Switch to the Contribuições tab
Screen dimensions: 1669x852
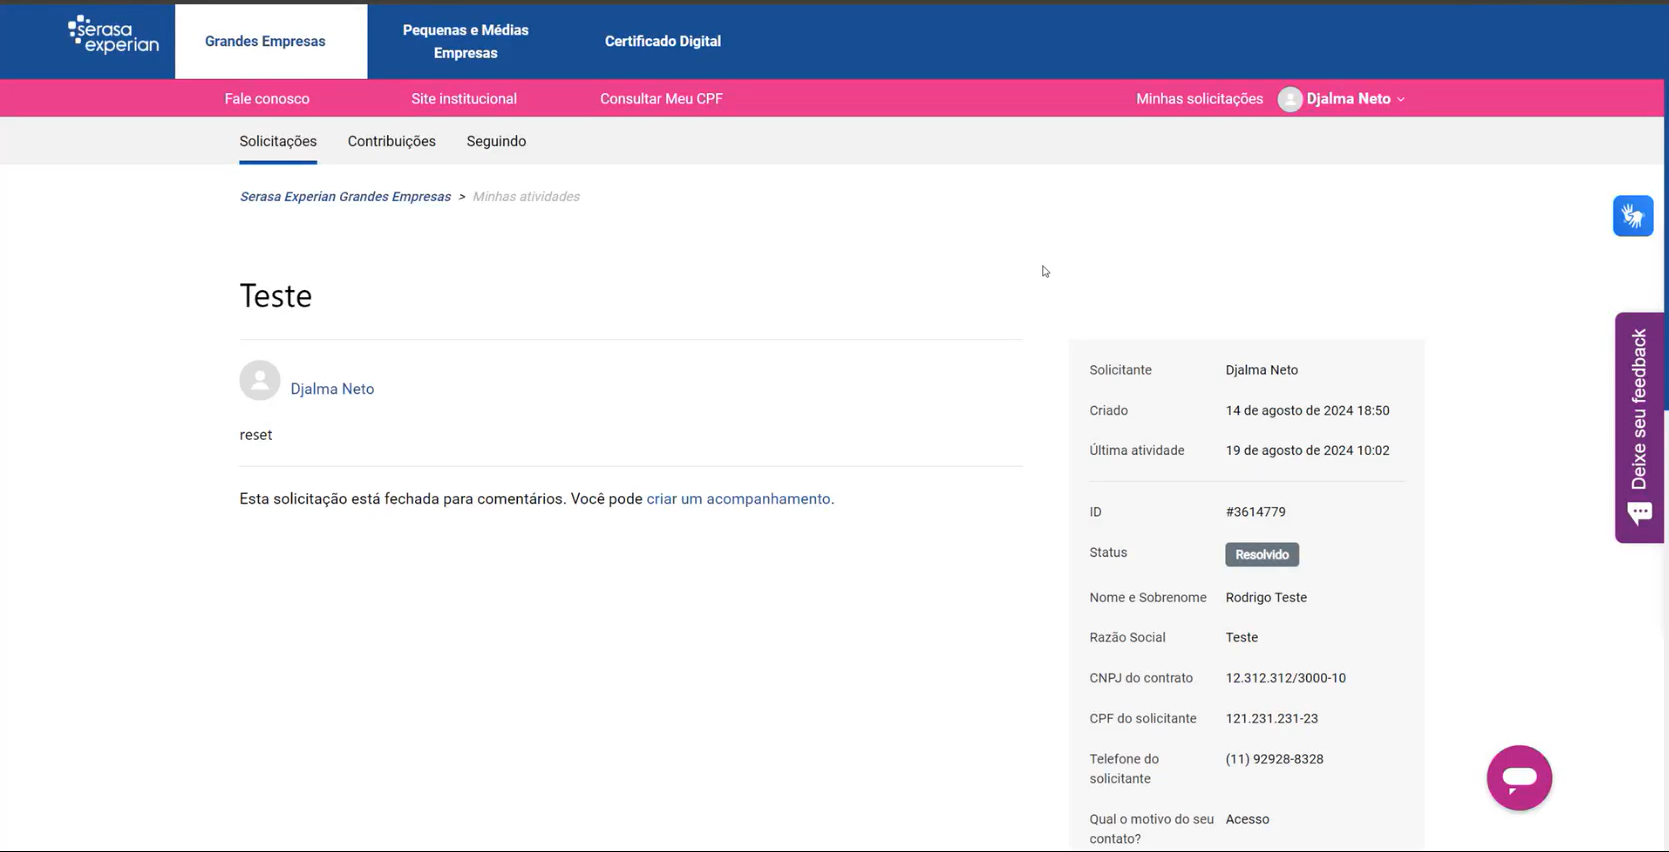click(x=391, y=141)
